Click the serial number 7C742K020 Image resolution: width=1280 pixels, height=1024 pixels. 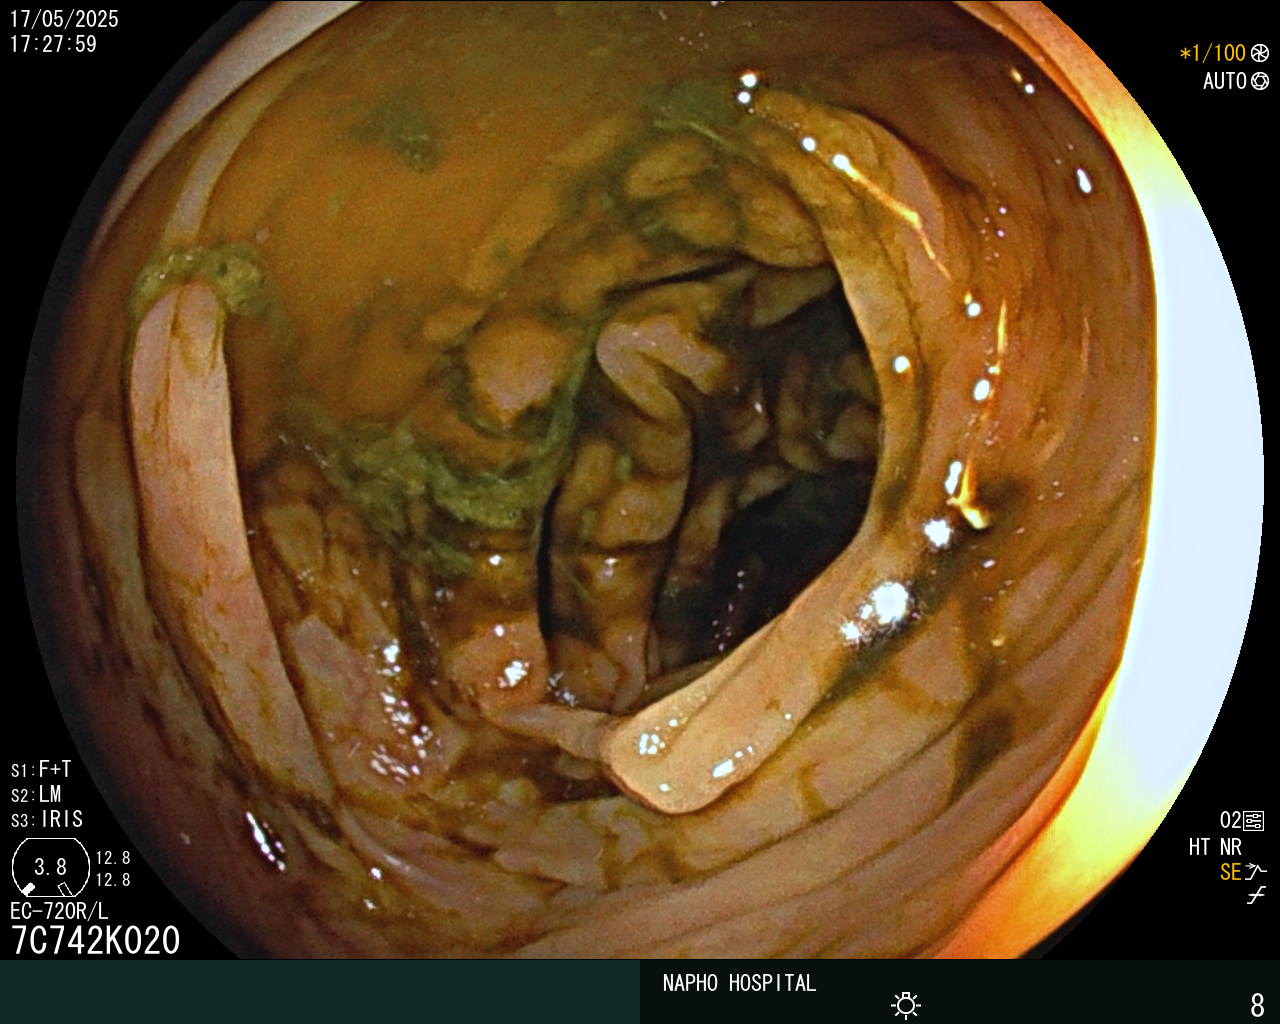click(95, 941)
